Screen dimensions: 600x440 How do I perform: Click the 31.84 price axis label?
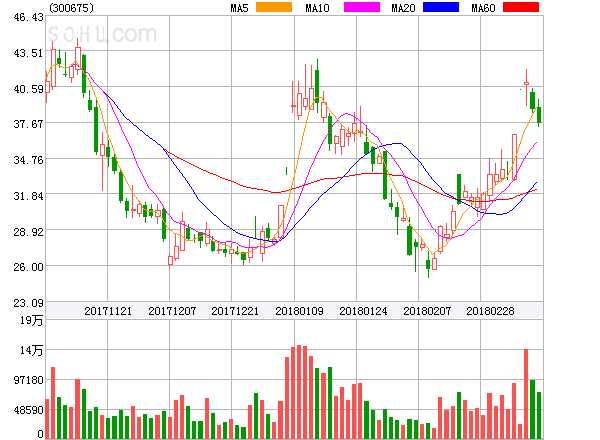[28, 196]
